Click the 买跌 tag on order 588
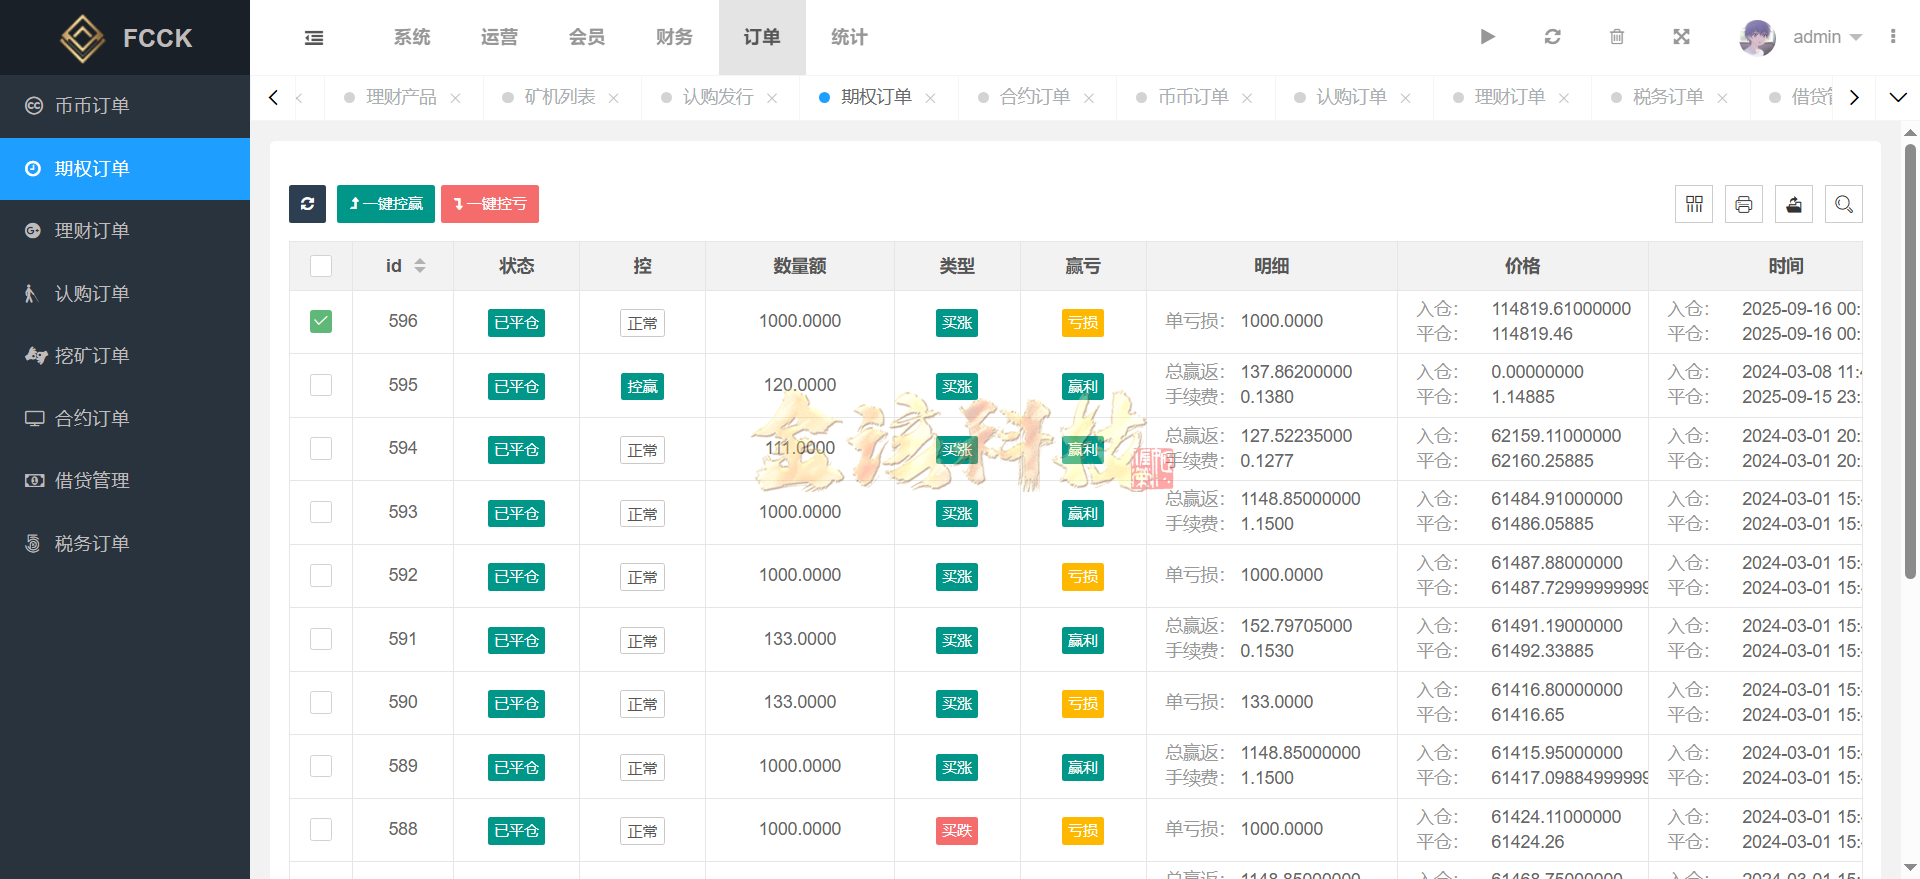The width and height of the screenshot is (1920, 879). point(957,831)
